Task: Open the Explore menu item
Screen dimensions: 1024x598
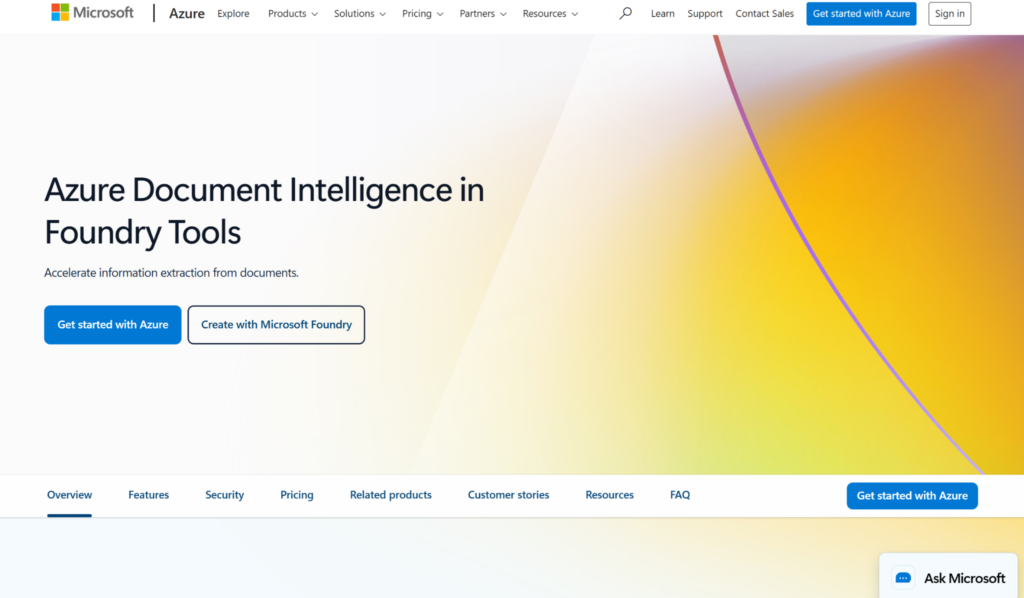Action: tap(233, 14)
